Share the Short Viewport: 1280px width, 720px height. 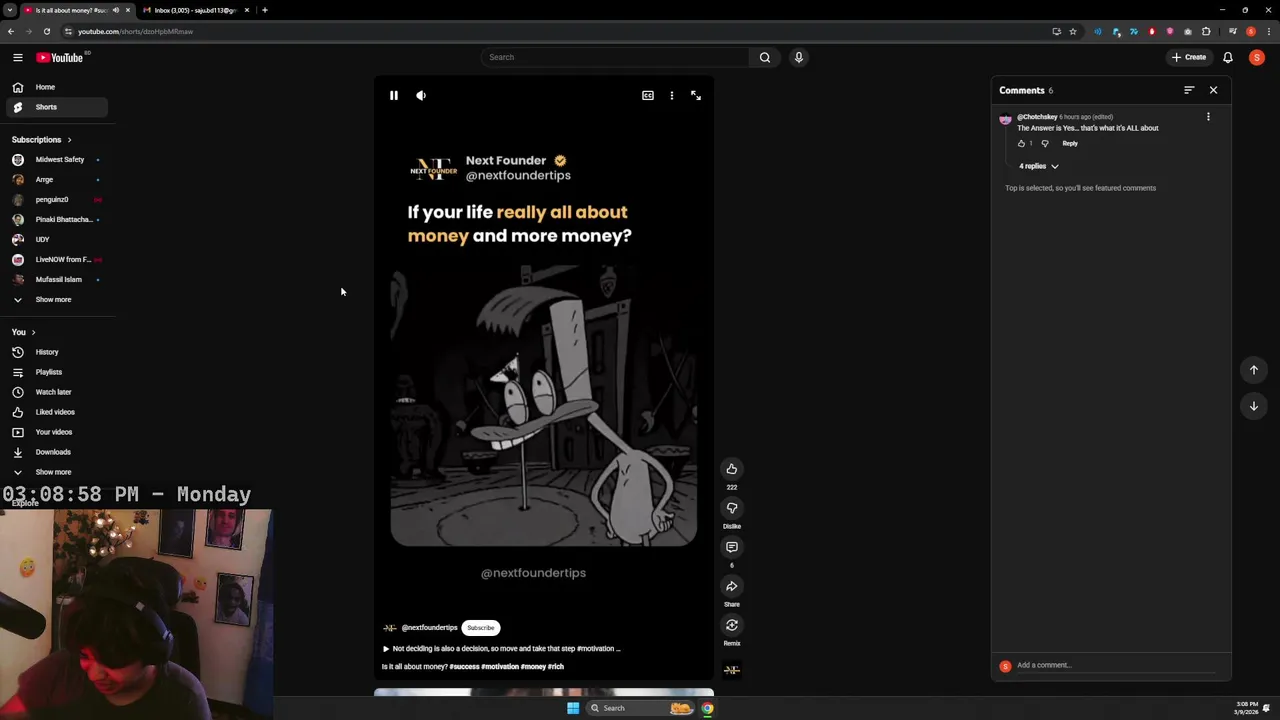(x=732, y=586)
